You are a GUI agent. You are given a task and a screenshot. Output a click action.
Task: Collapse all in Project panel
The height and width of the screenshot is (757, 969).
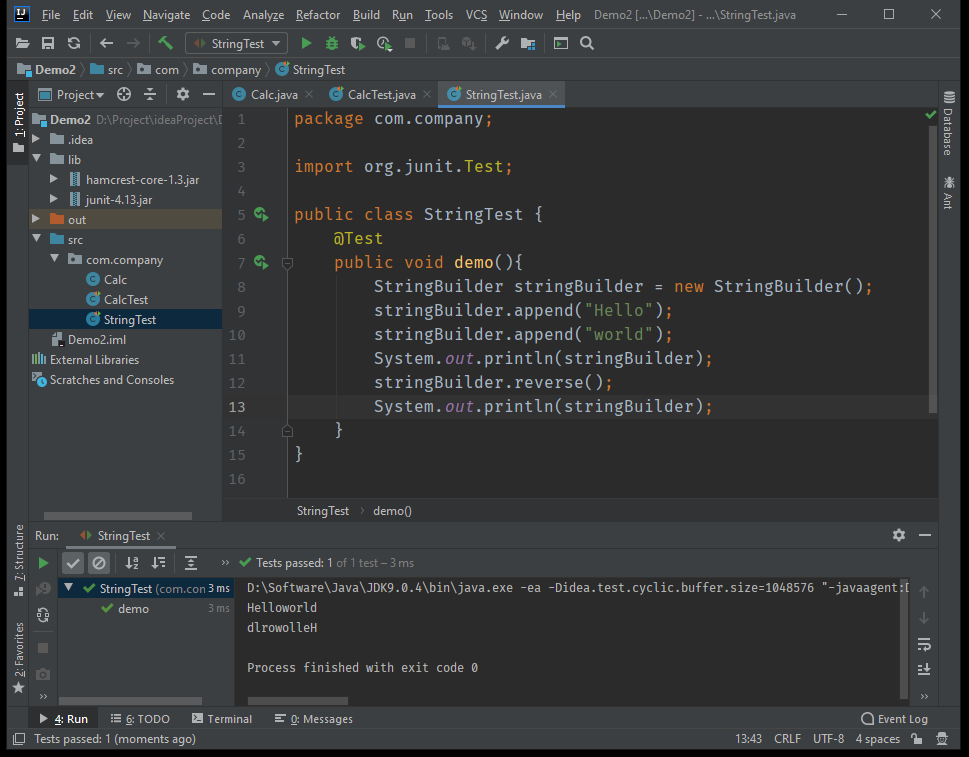click(150, 94)
